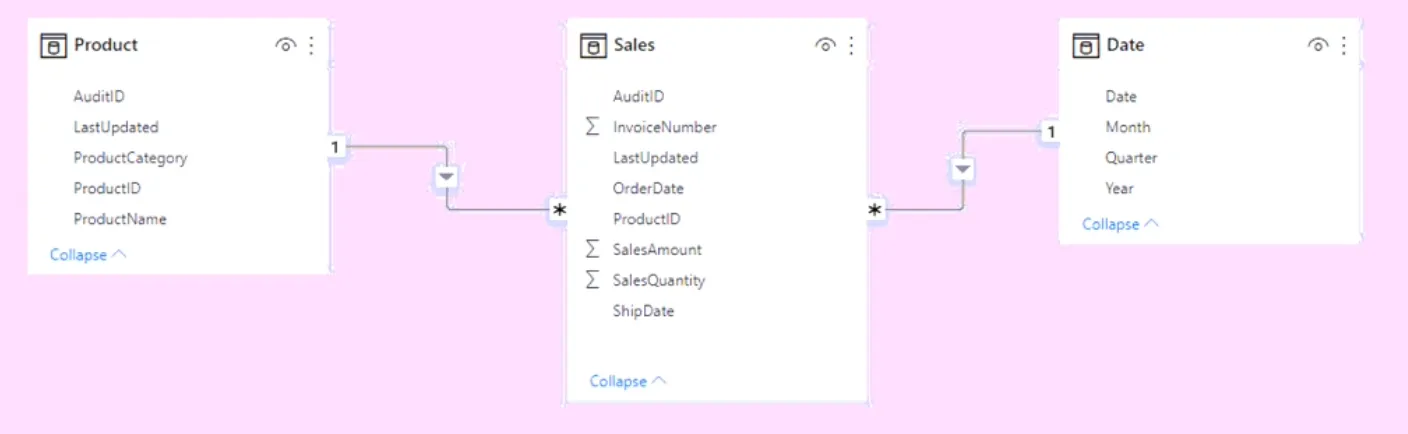Open more options for Sales table

pos(851,46)
